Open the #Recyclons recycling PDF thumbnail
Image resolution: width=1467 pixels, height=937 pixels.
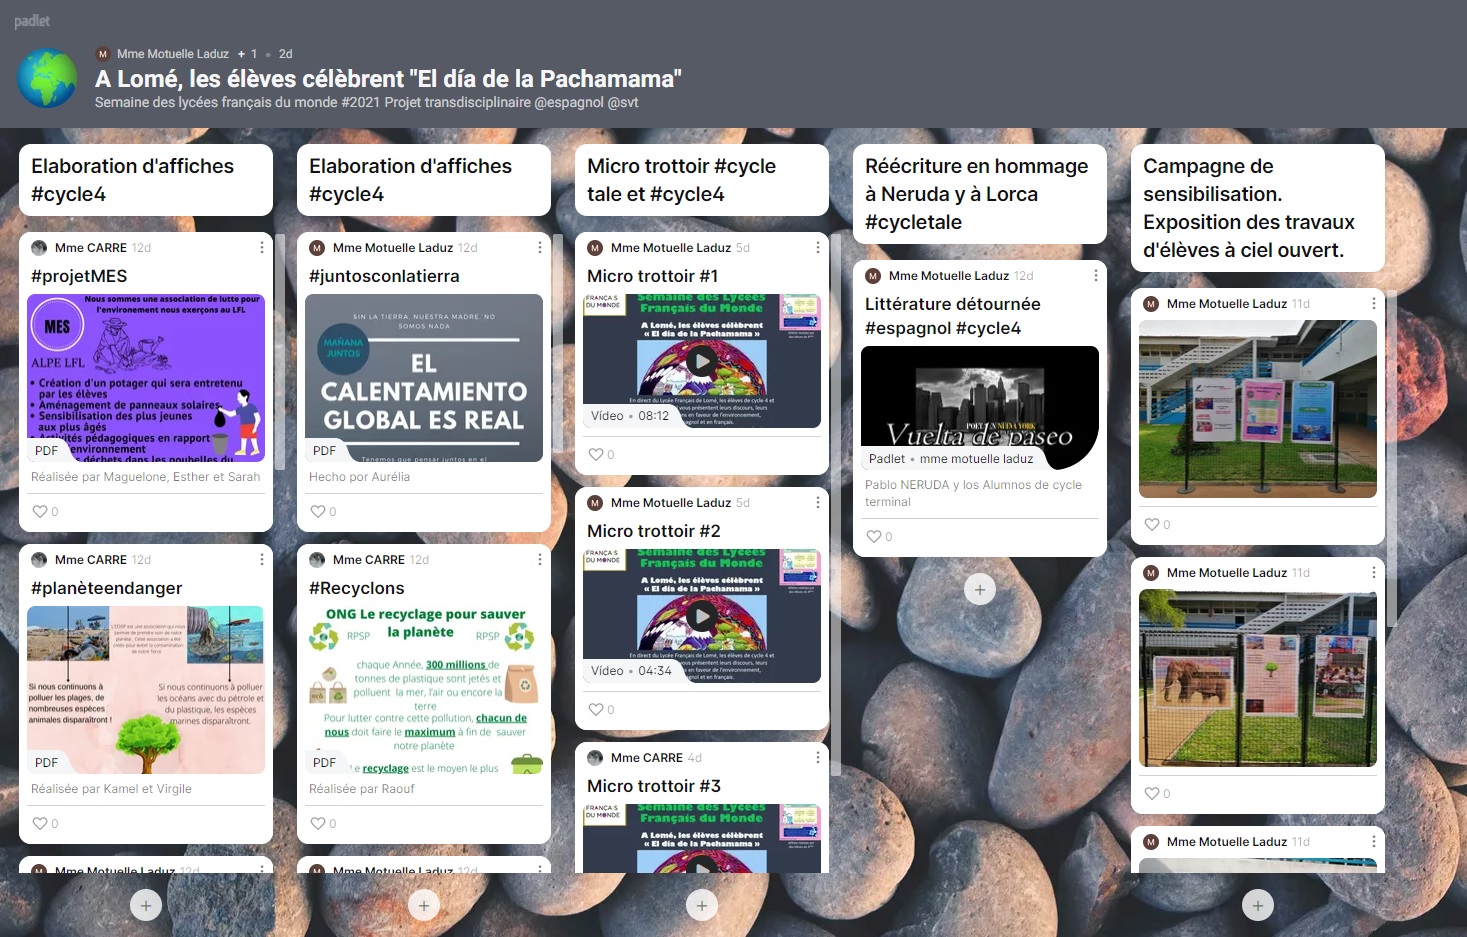click(x=424, y=690)
